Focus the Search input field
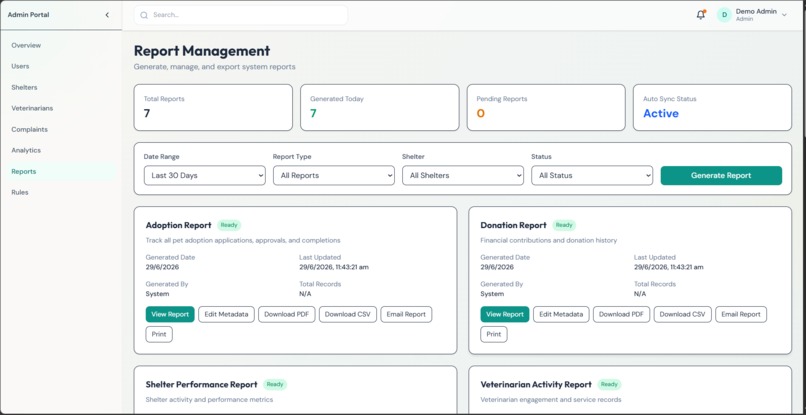 (241, 15)
